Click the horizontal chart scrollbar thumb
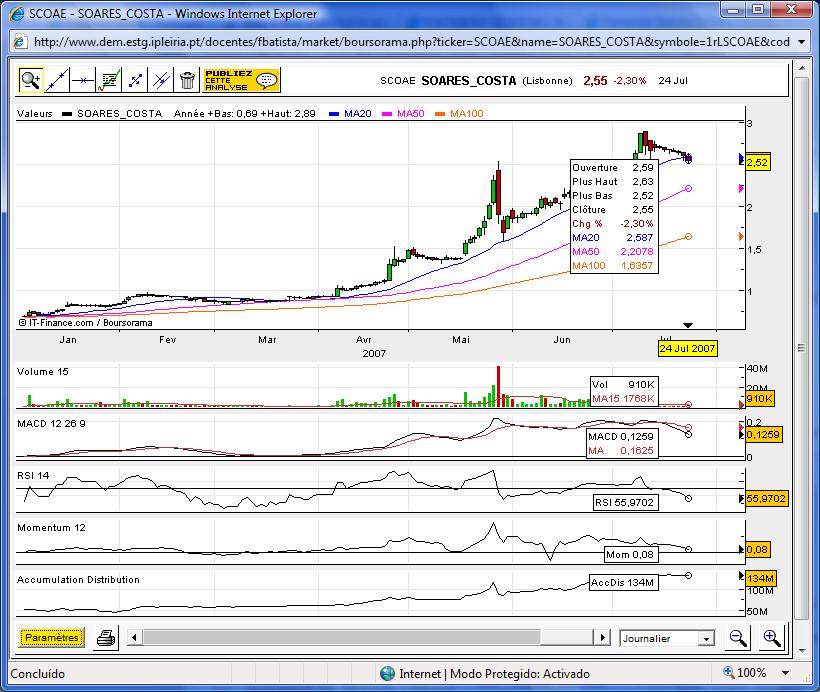 (341, 638)
